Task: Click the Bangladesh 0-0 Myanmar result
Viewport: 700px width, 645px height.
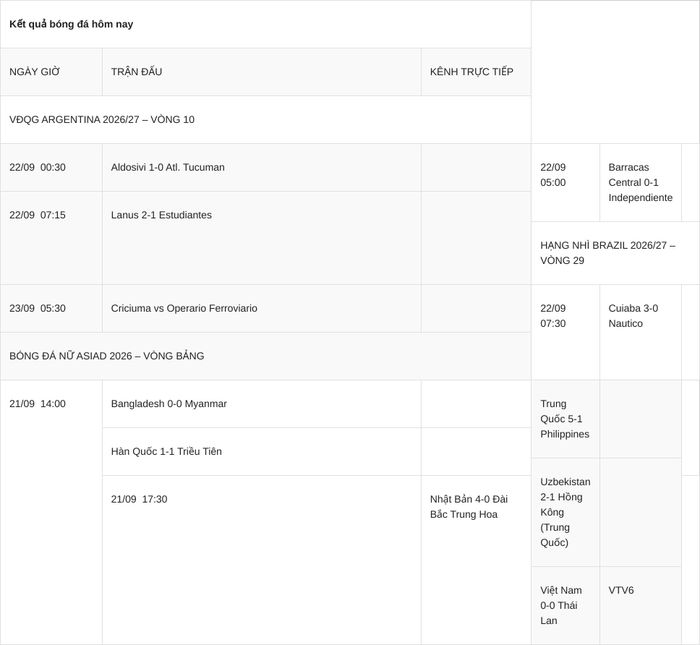Action: tap(169, 404)
